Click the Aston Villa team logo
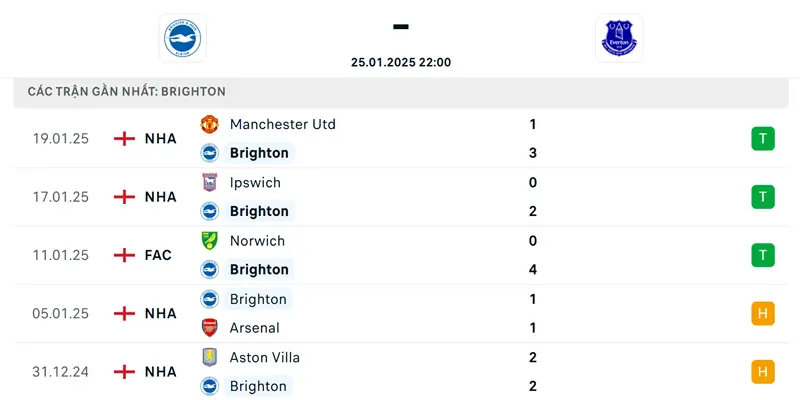The width and height of the screenshot is (800, 400). [x=210, y=358]
